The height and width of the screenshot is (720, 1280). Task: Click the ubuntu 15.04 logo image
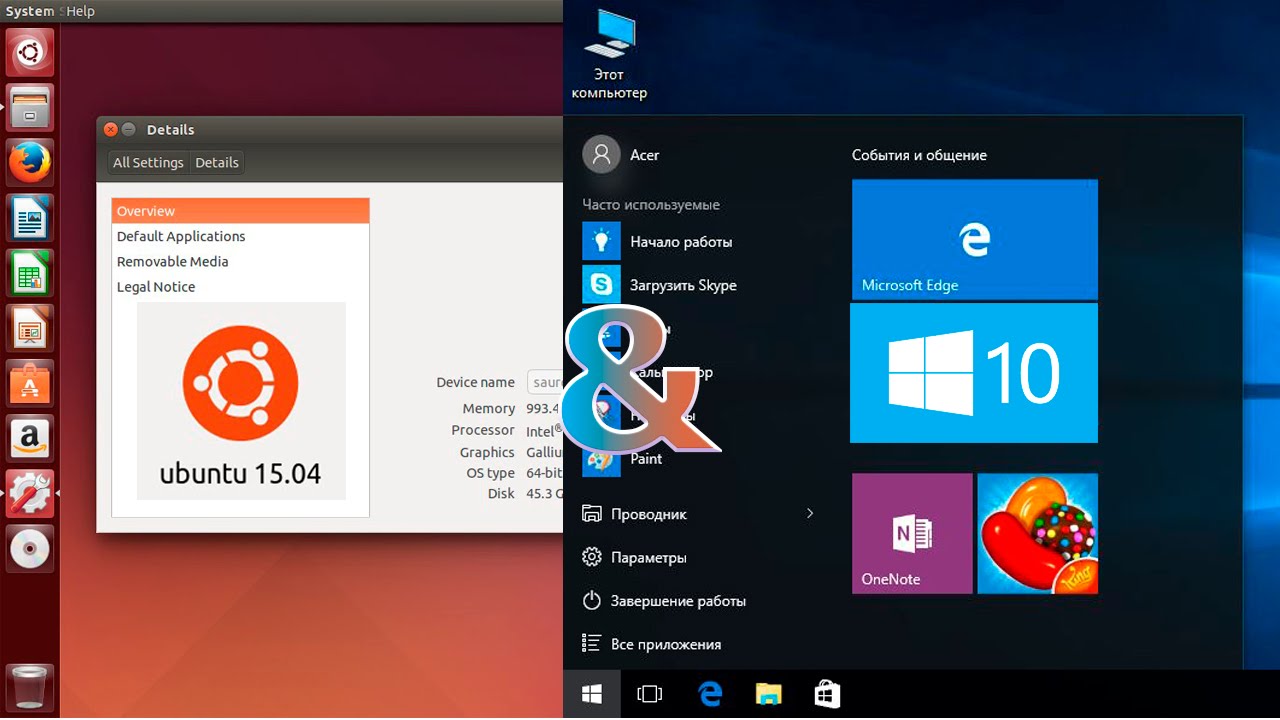click(241, 401)
